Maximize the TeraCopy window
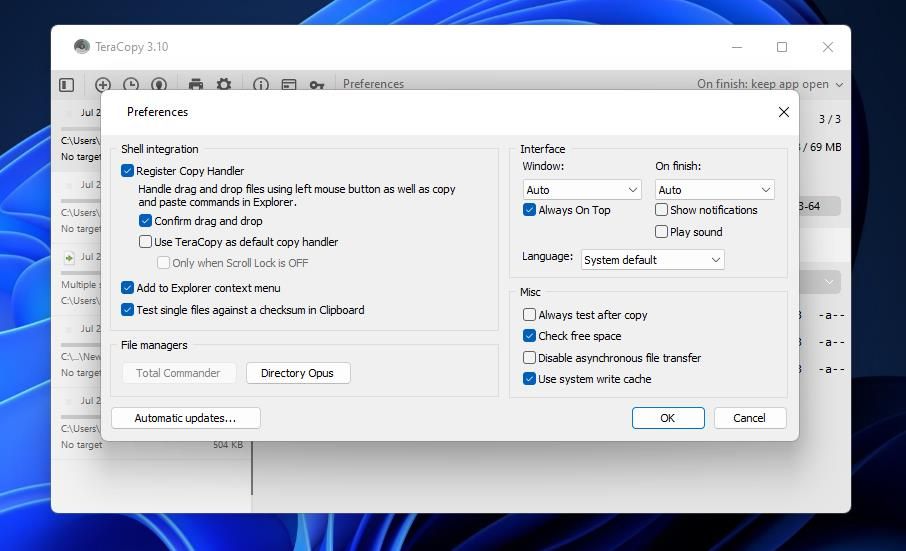Image resolution: width=906 pixels, height=551 pixels. point(782,47)
